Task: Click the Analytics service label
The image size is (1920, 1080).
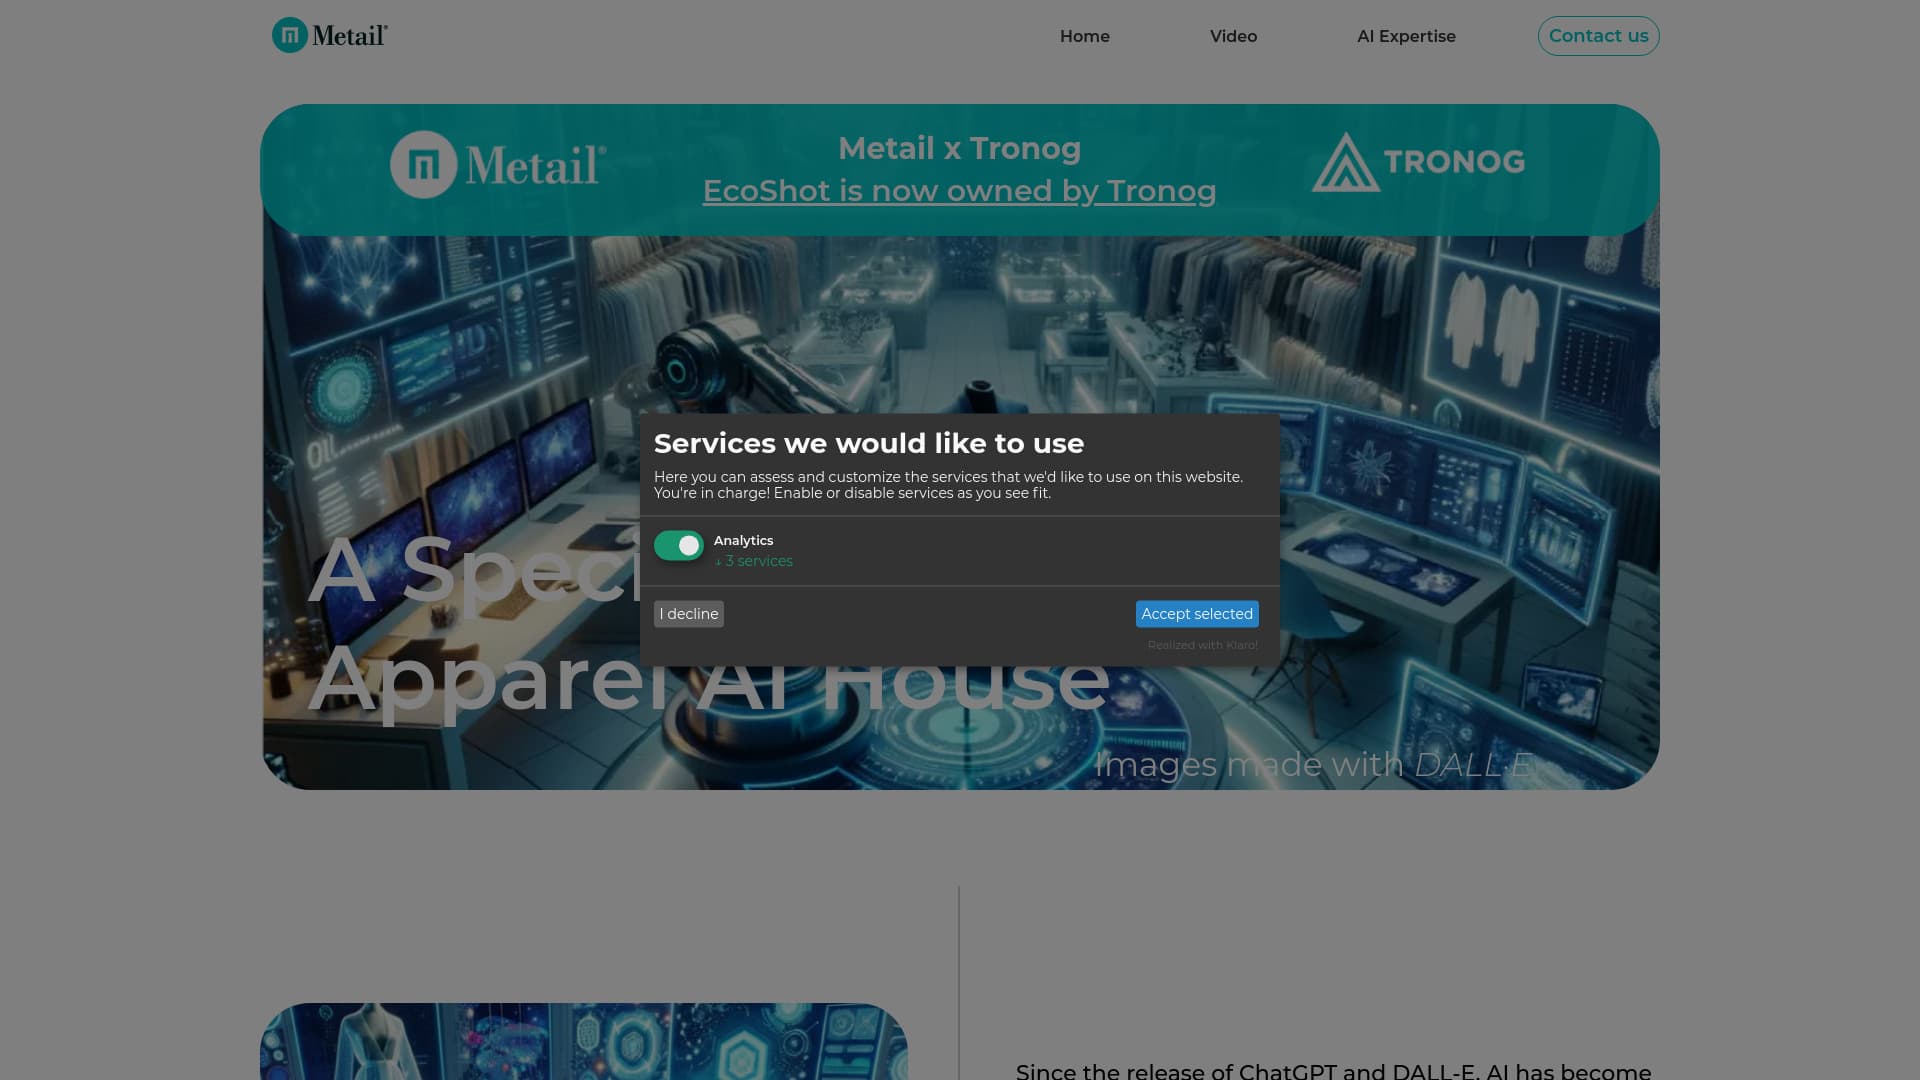Action: click(742, 540)
